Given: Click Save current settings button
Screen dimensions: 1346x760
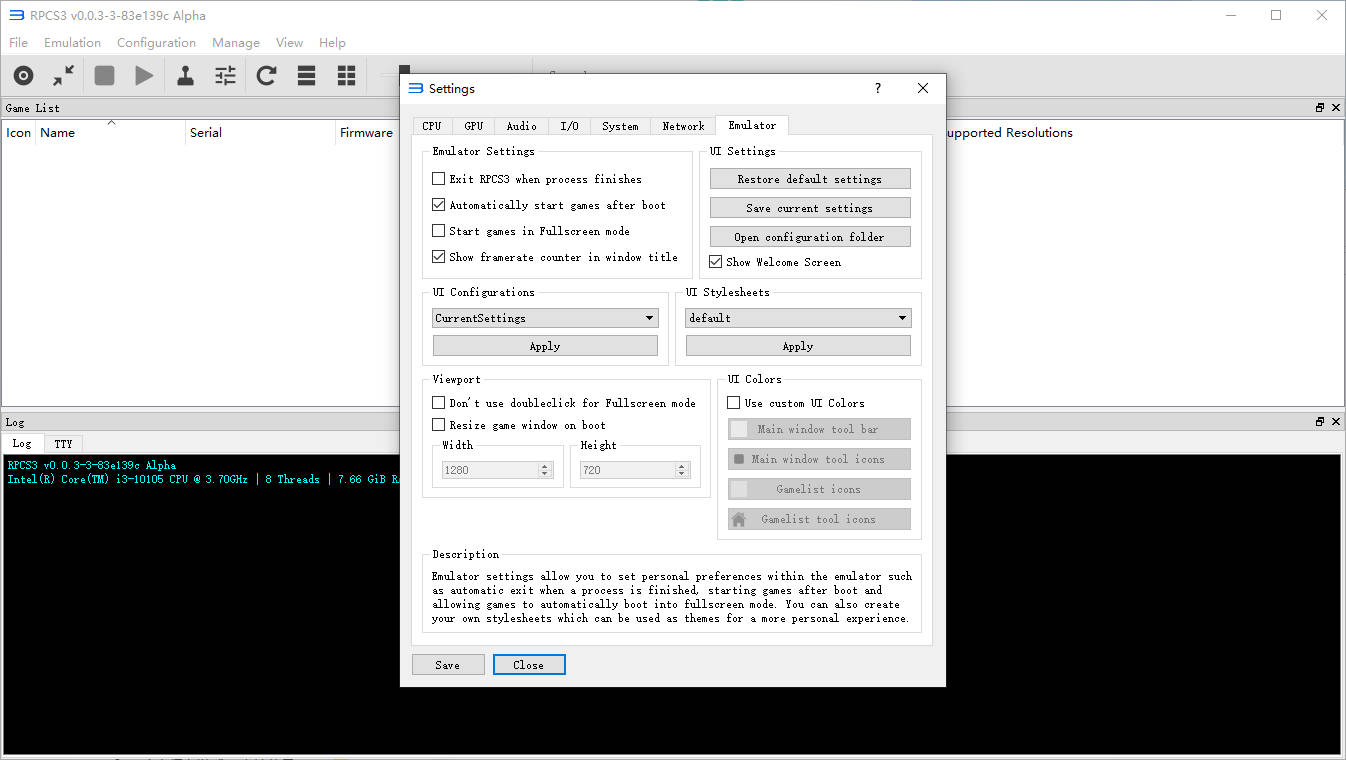Looking at the screenshot, I should [x=810, y=208].
